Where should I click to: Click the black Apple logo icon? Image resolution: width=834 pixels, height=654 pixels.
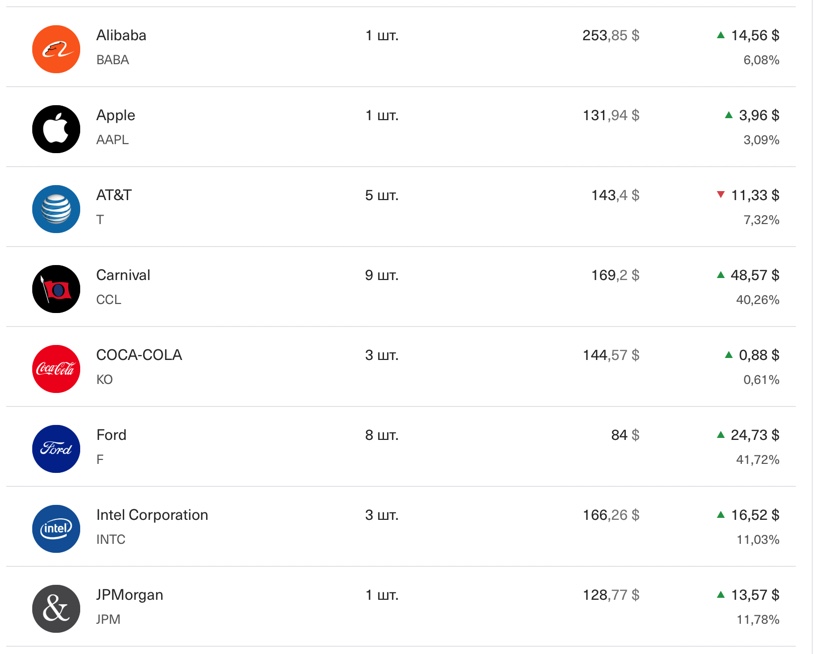(56, 129)
